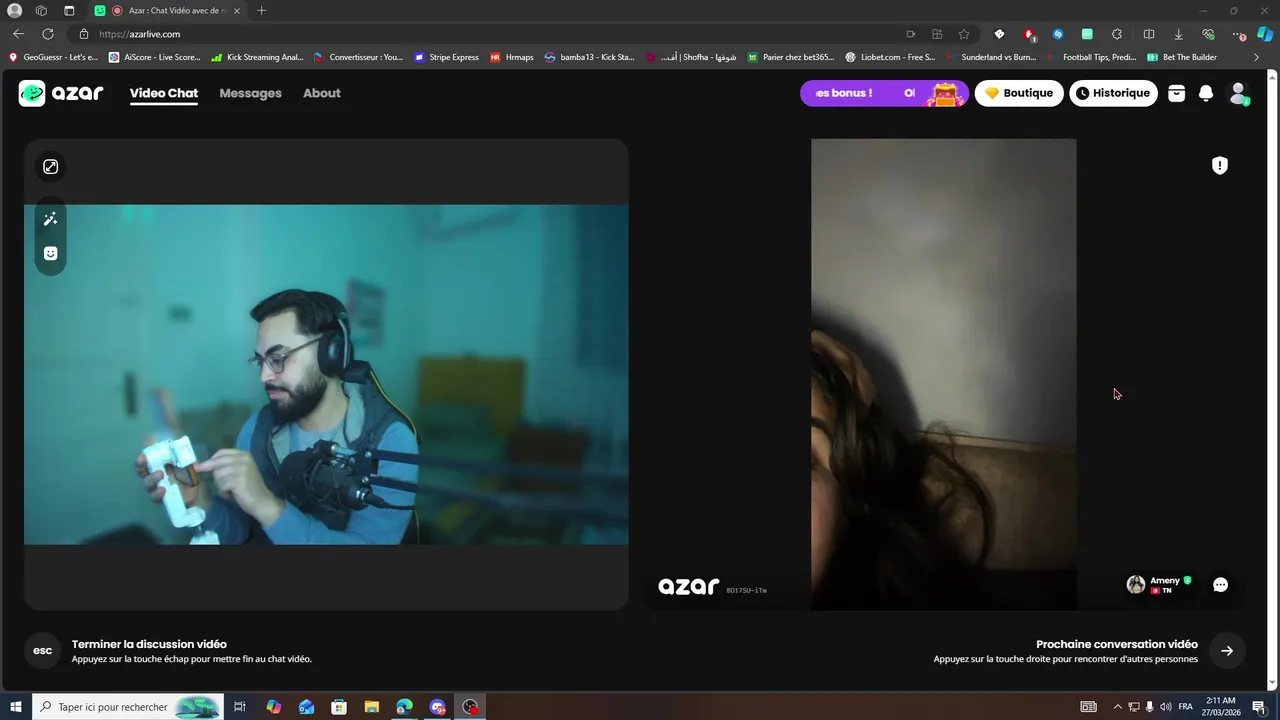Open Ameny's profile avatar
Viewport: 1280px width, 720px height.
pos(1136,585)
